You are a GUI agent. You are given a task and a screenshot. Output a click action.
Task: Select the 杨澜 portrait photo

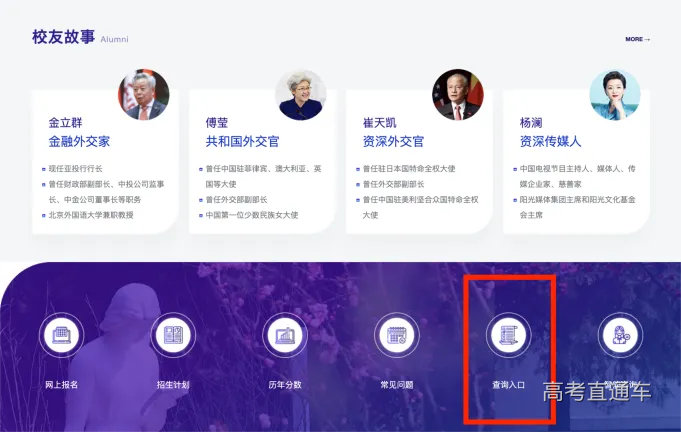pyautogui.click(x=615, y=94)
